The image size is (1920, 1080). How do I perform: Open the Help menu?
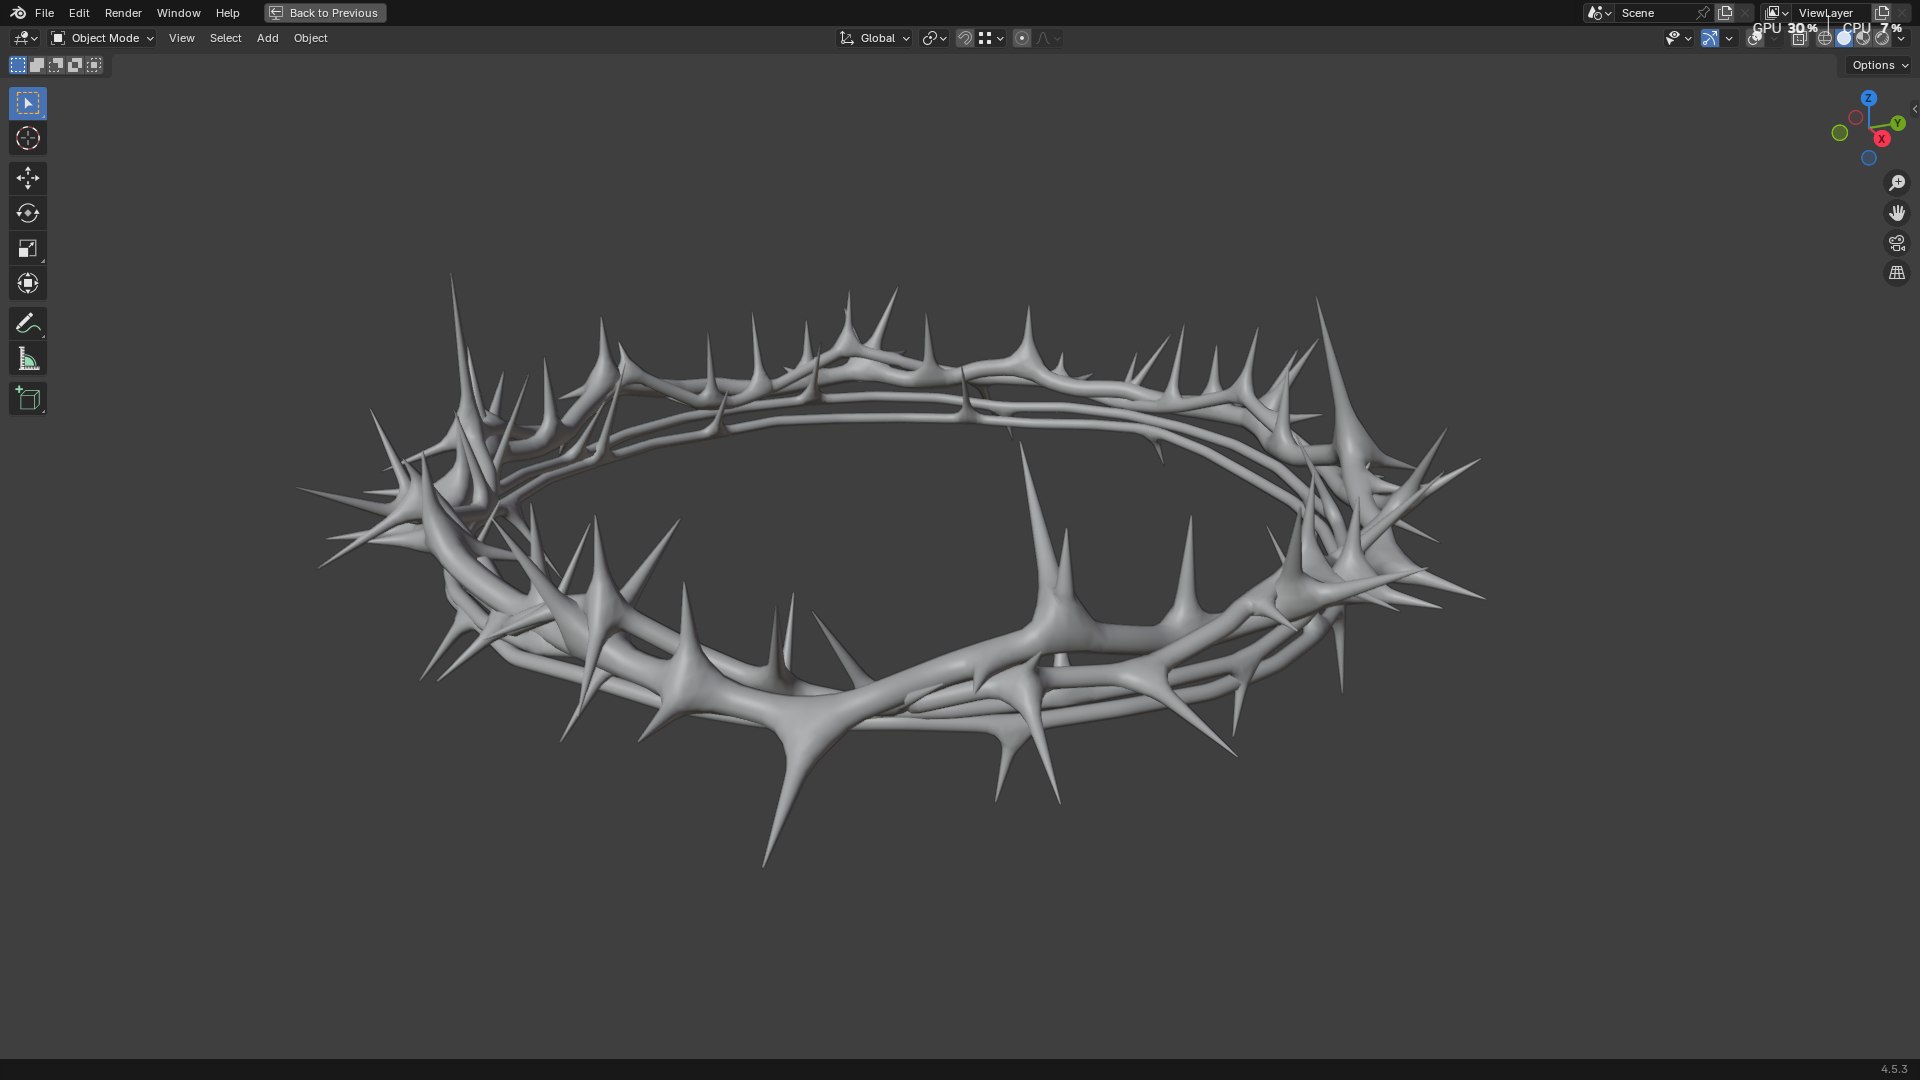point(227,13)
